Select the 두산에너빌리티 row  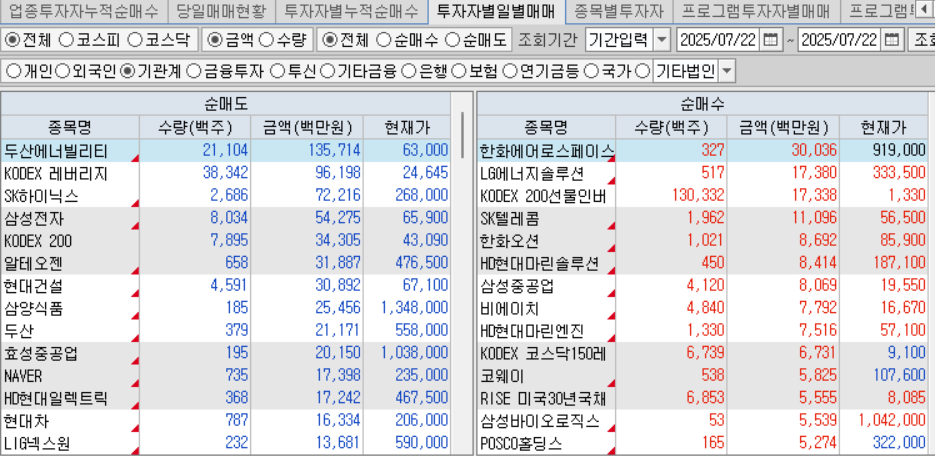click(225, 151)
